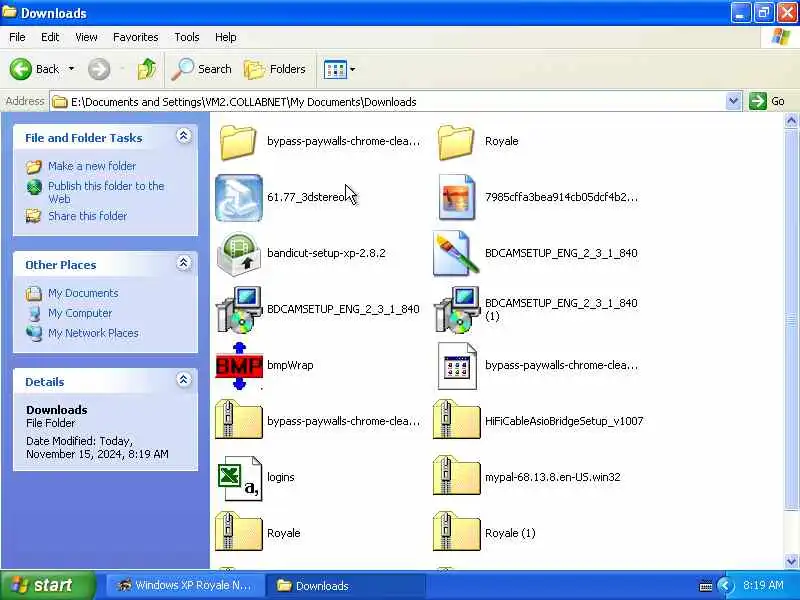The height and width of the screenshot is (600, 800).
Task: Select BDCAMSETUP_ENG_2_3_1_840 (1) installer icon
Action: (456, 310)
